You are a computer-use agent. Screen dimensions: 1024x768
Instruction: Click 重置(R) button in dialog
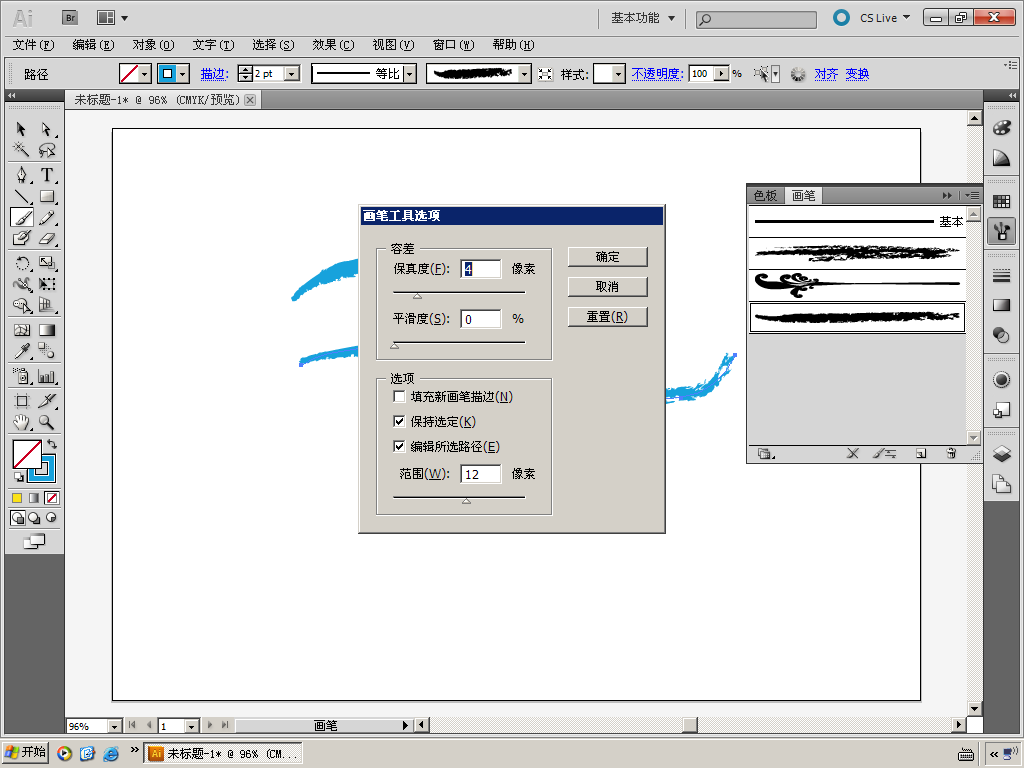(607, 317)
